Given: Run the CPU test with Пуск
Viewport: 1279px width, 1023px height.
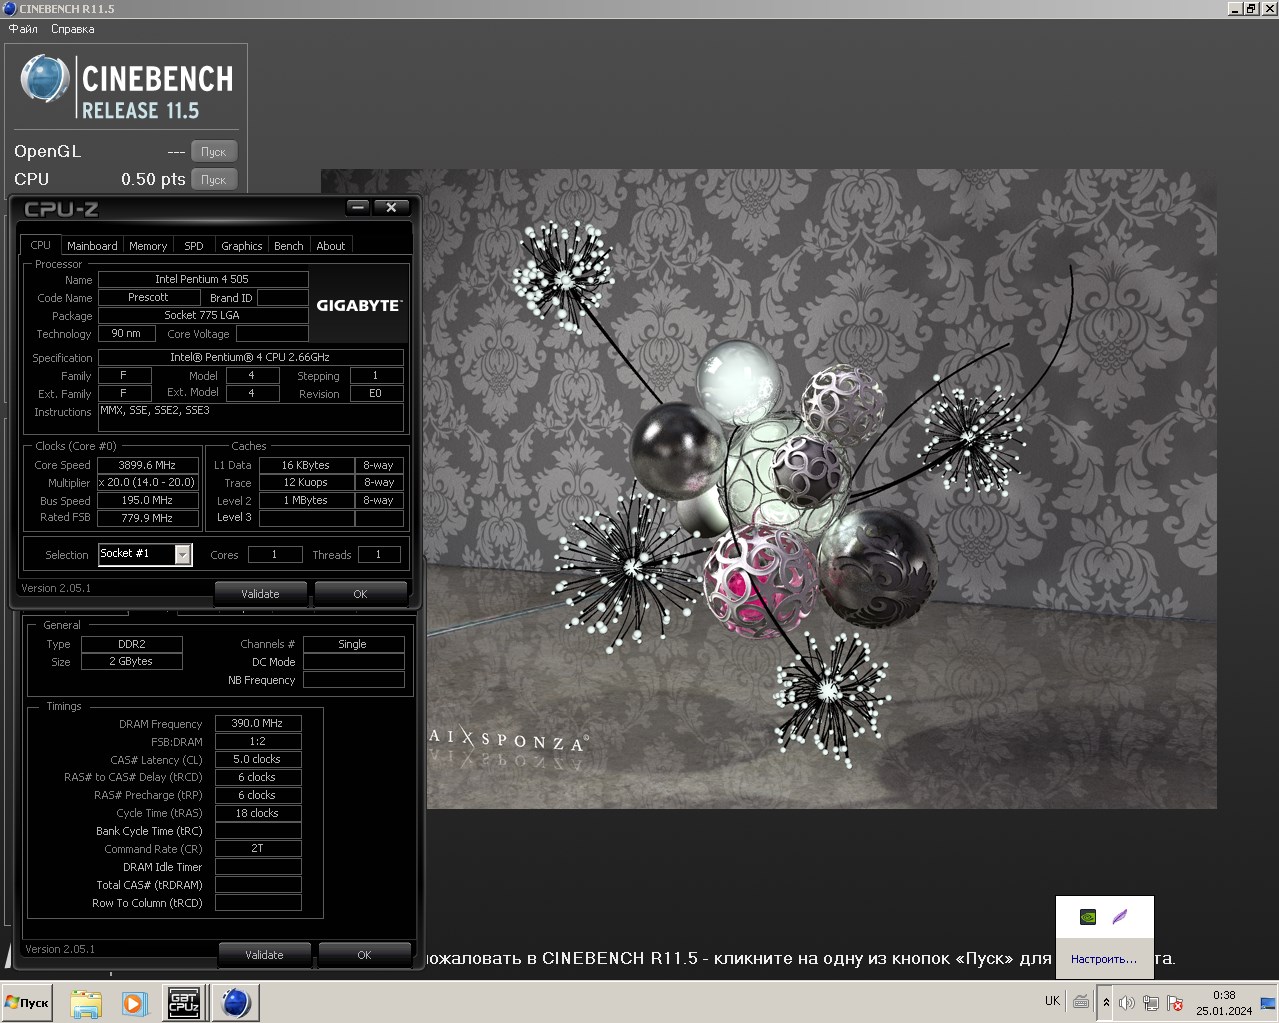Looking at the screenshot, I should [x=214, y=180].
